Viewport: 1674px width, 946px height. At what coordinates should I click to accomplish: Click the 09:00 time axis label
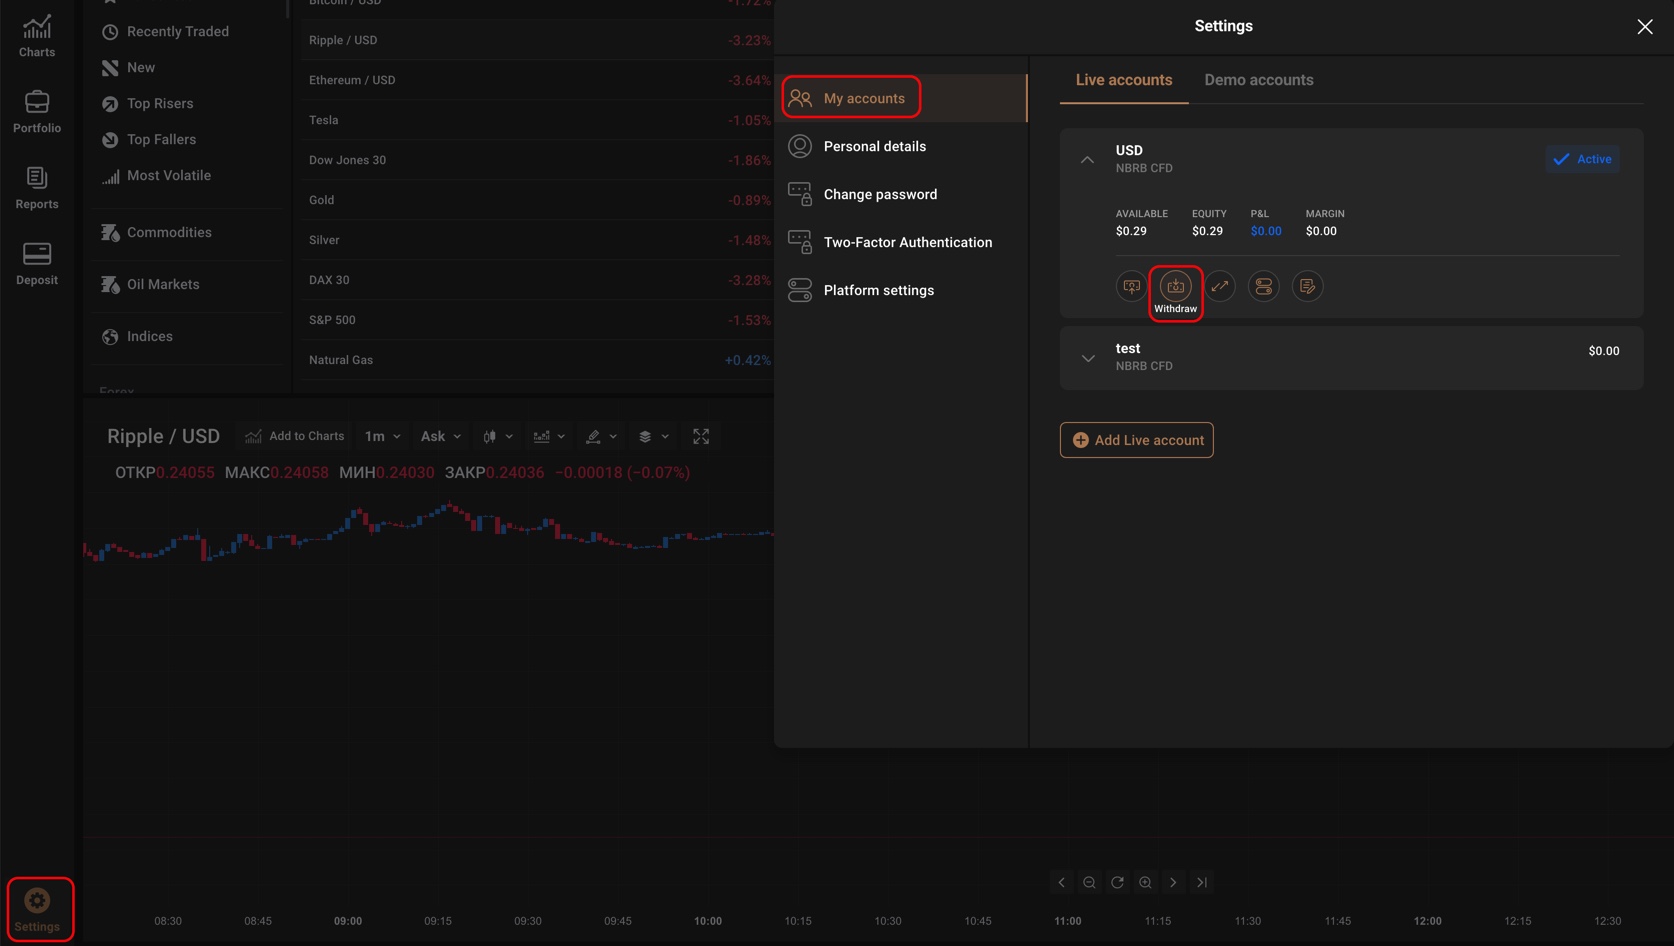(348, 921)
